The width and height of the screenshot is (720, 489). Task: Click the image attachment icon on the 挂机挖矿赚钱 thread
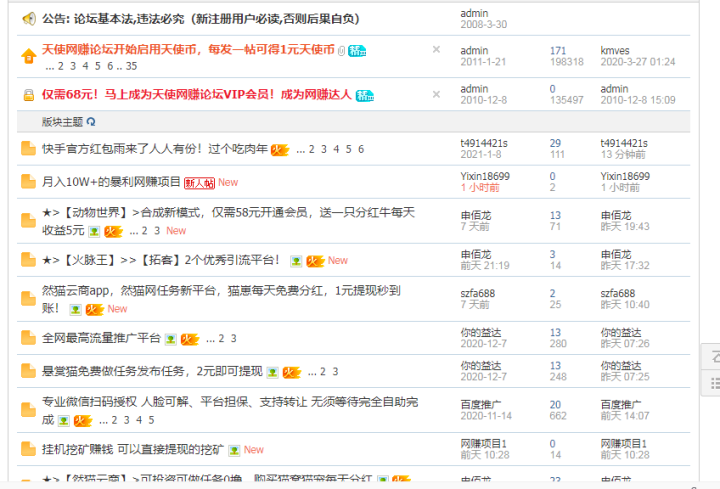(x=234, y=450)
